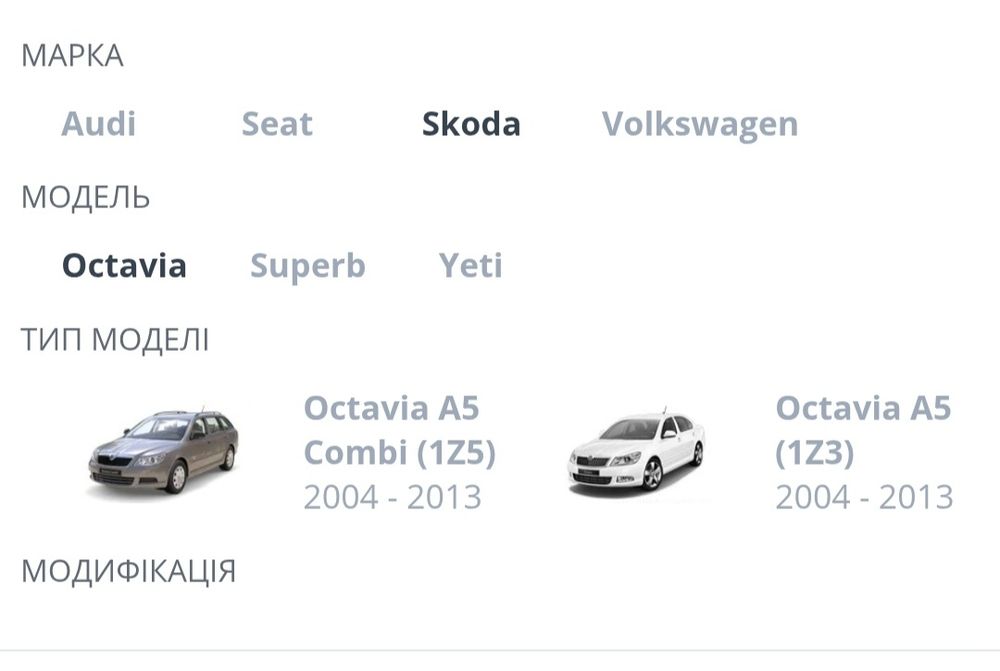Pick the Octavia model
1000x671 pixels.
[124, 266]
